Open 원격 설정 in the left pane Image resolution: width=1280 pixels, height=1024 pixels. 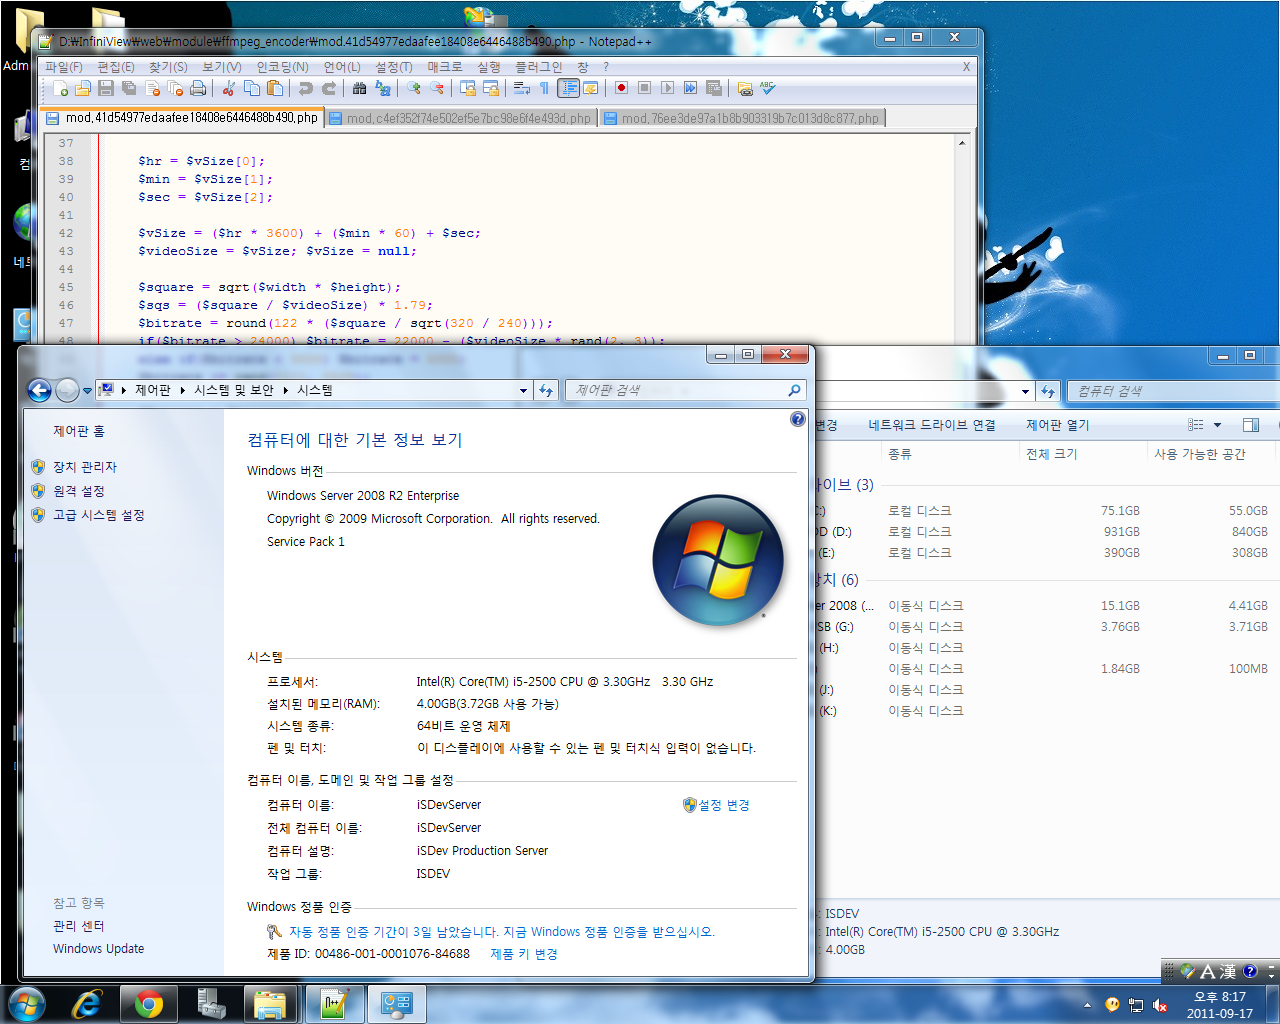point(79,491)
